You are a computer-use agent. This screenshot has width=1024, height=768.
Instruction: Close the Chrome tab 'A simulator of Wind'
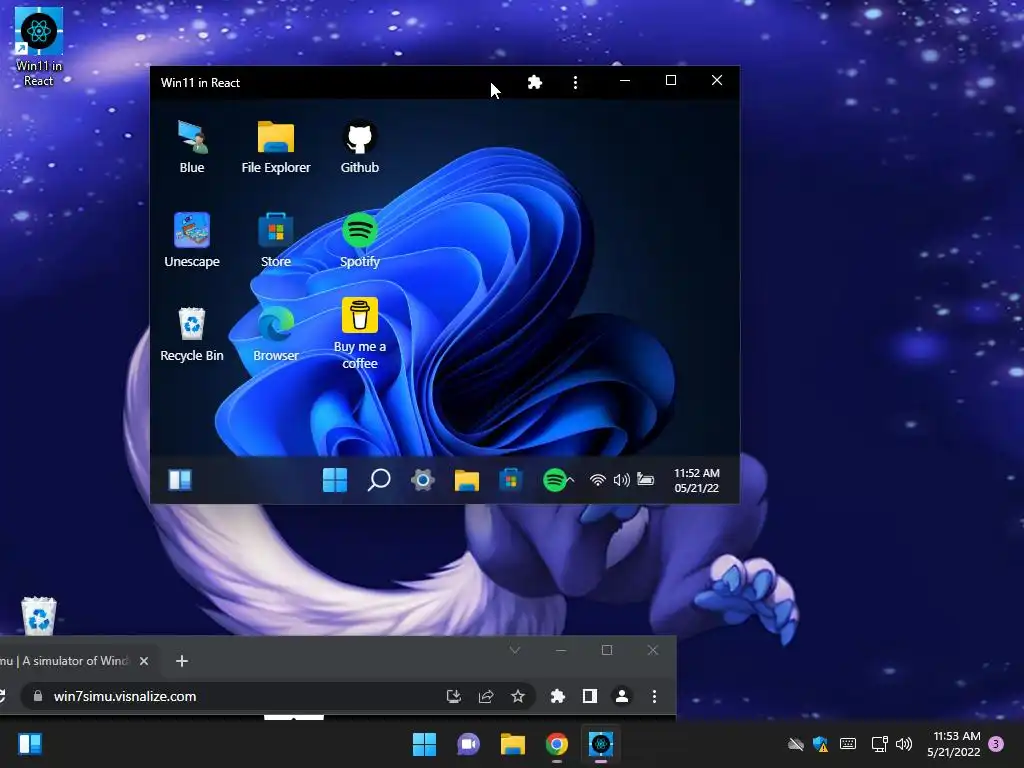[x=144, y=661]
